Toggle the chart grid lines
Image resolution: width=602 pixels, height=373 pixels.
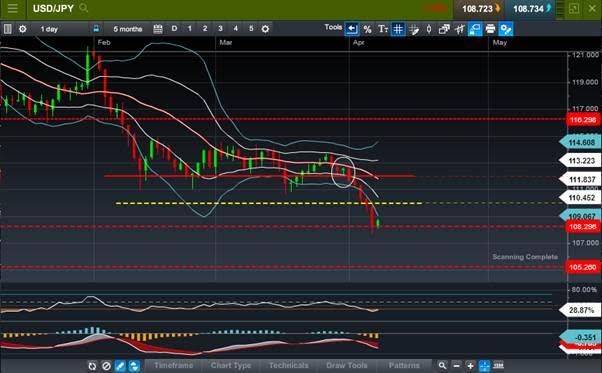point(398,29)
